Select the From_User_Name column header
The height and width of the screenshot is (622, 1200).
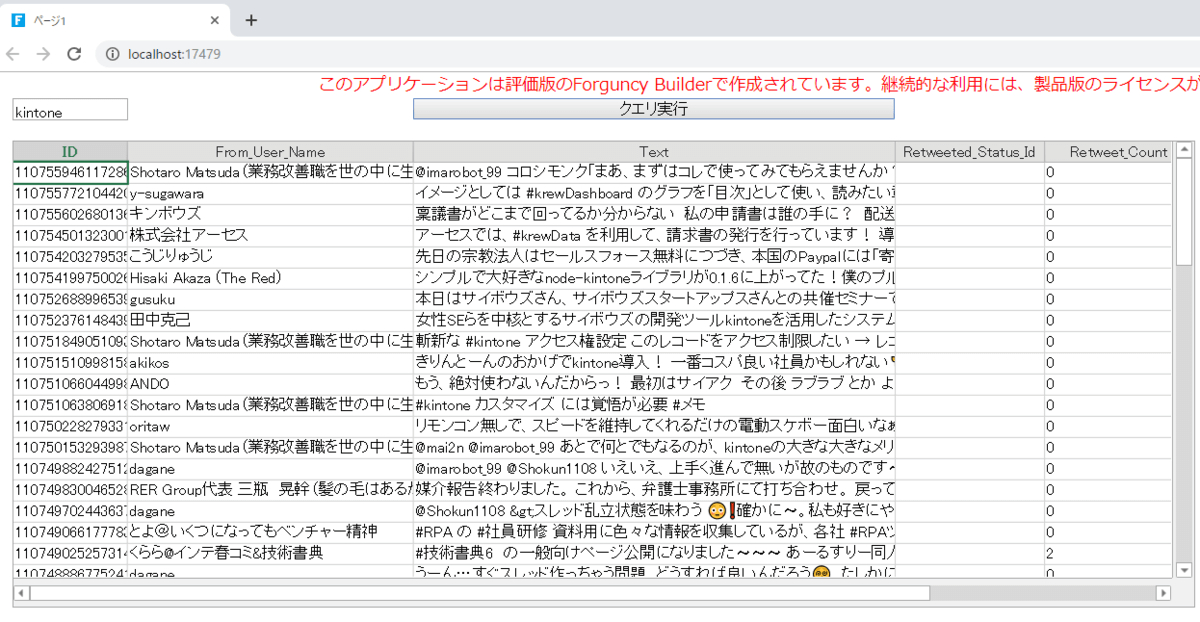pyautogui.click(x=271, y=152)
